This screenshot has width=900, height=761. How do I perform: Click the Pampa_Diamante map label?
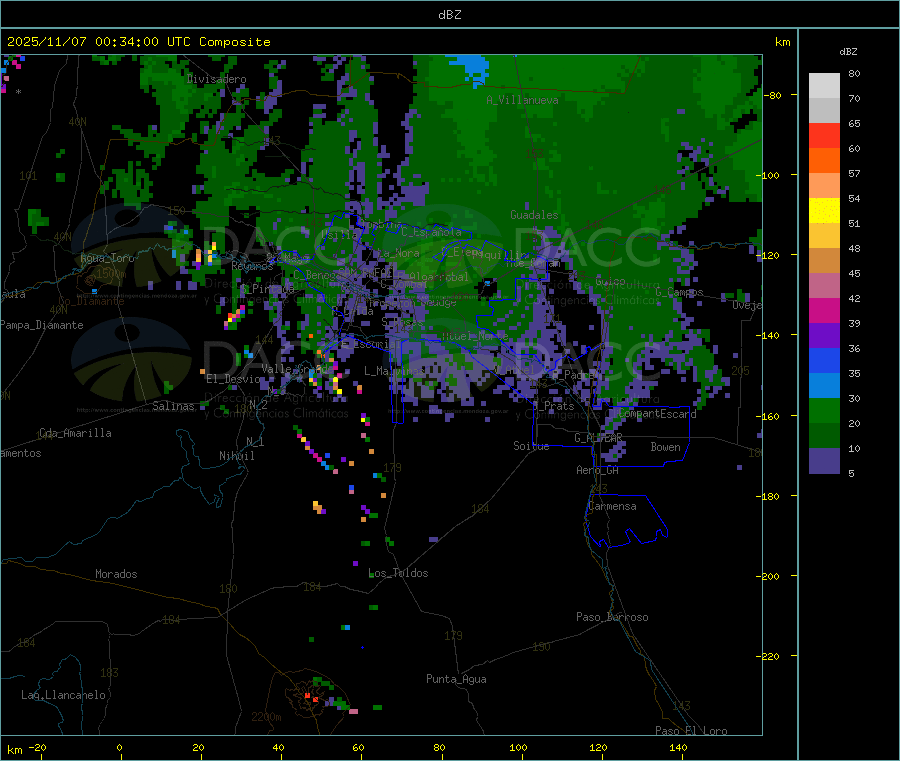click(42, 325)
